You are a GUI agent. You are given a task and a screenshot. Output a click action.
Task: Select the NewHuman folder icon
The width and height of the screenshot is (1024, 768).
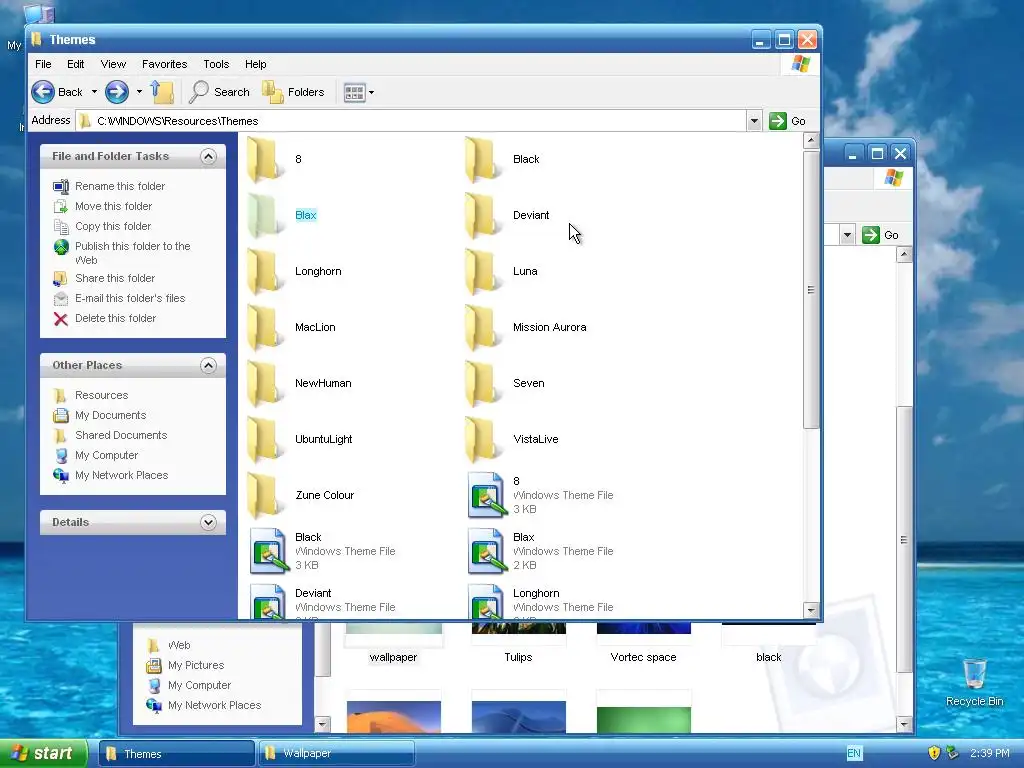266,384
